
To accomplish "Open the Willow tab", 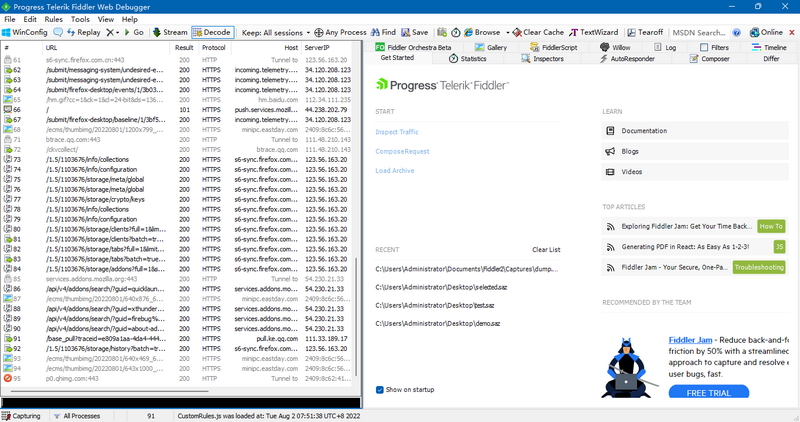I will pyautogui.click(x=615, y=47).
